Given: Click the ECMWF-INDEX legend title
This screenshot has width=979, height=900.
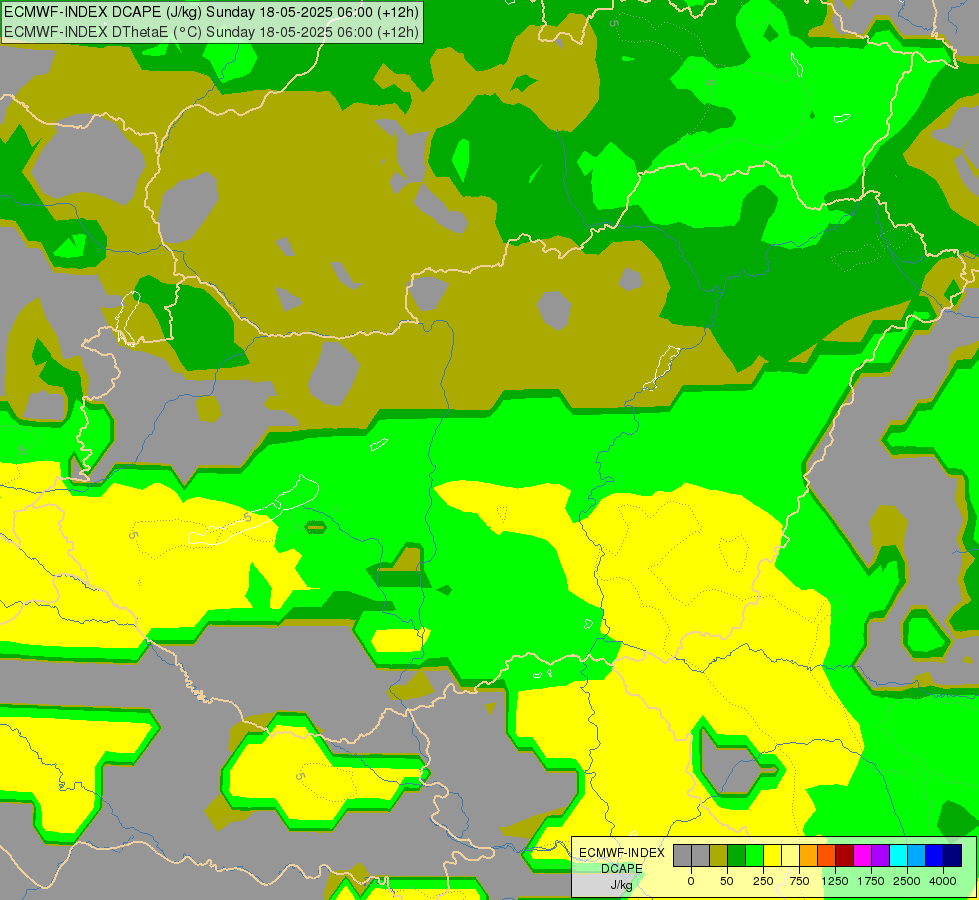Looking at the screenshot, I should pos(622,853).
